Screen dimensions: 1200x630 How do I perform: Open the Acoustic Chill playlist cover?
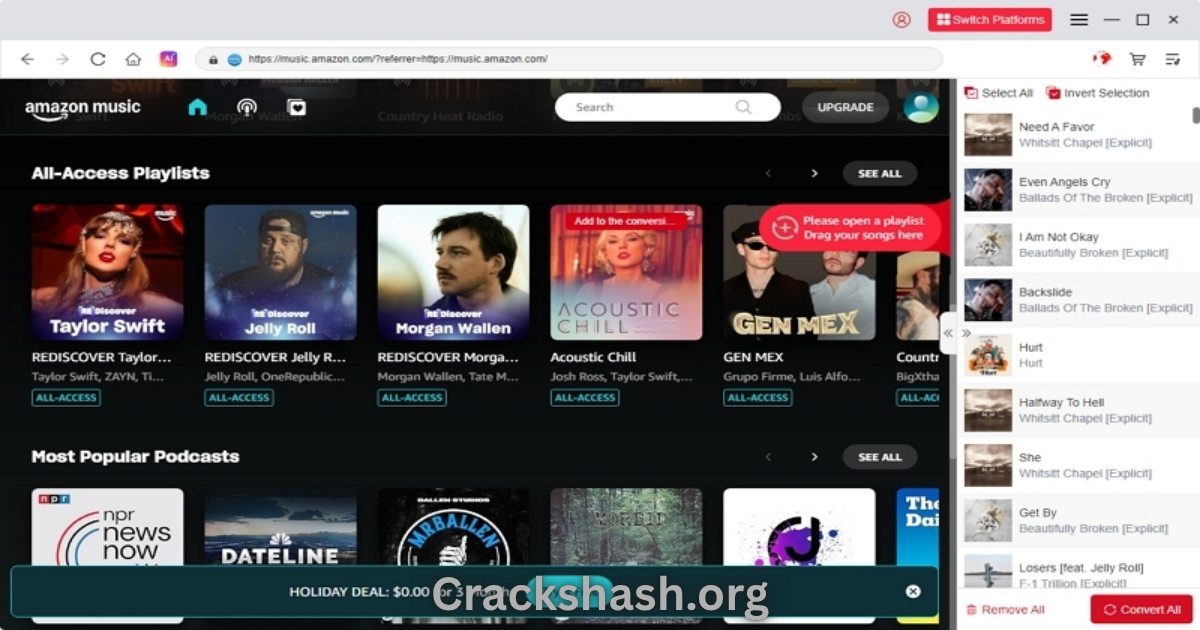(626, 272)
